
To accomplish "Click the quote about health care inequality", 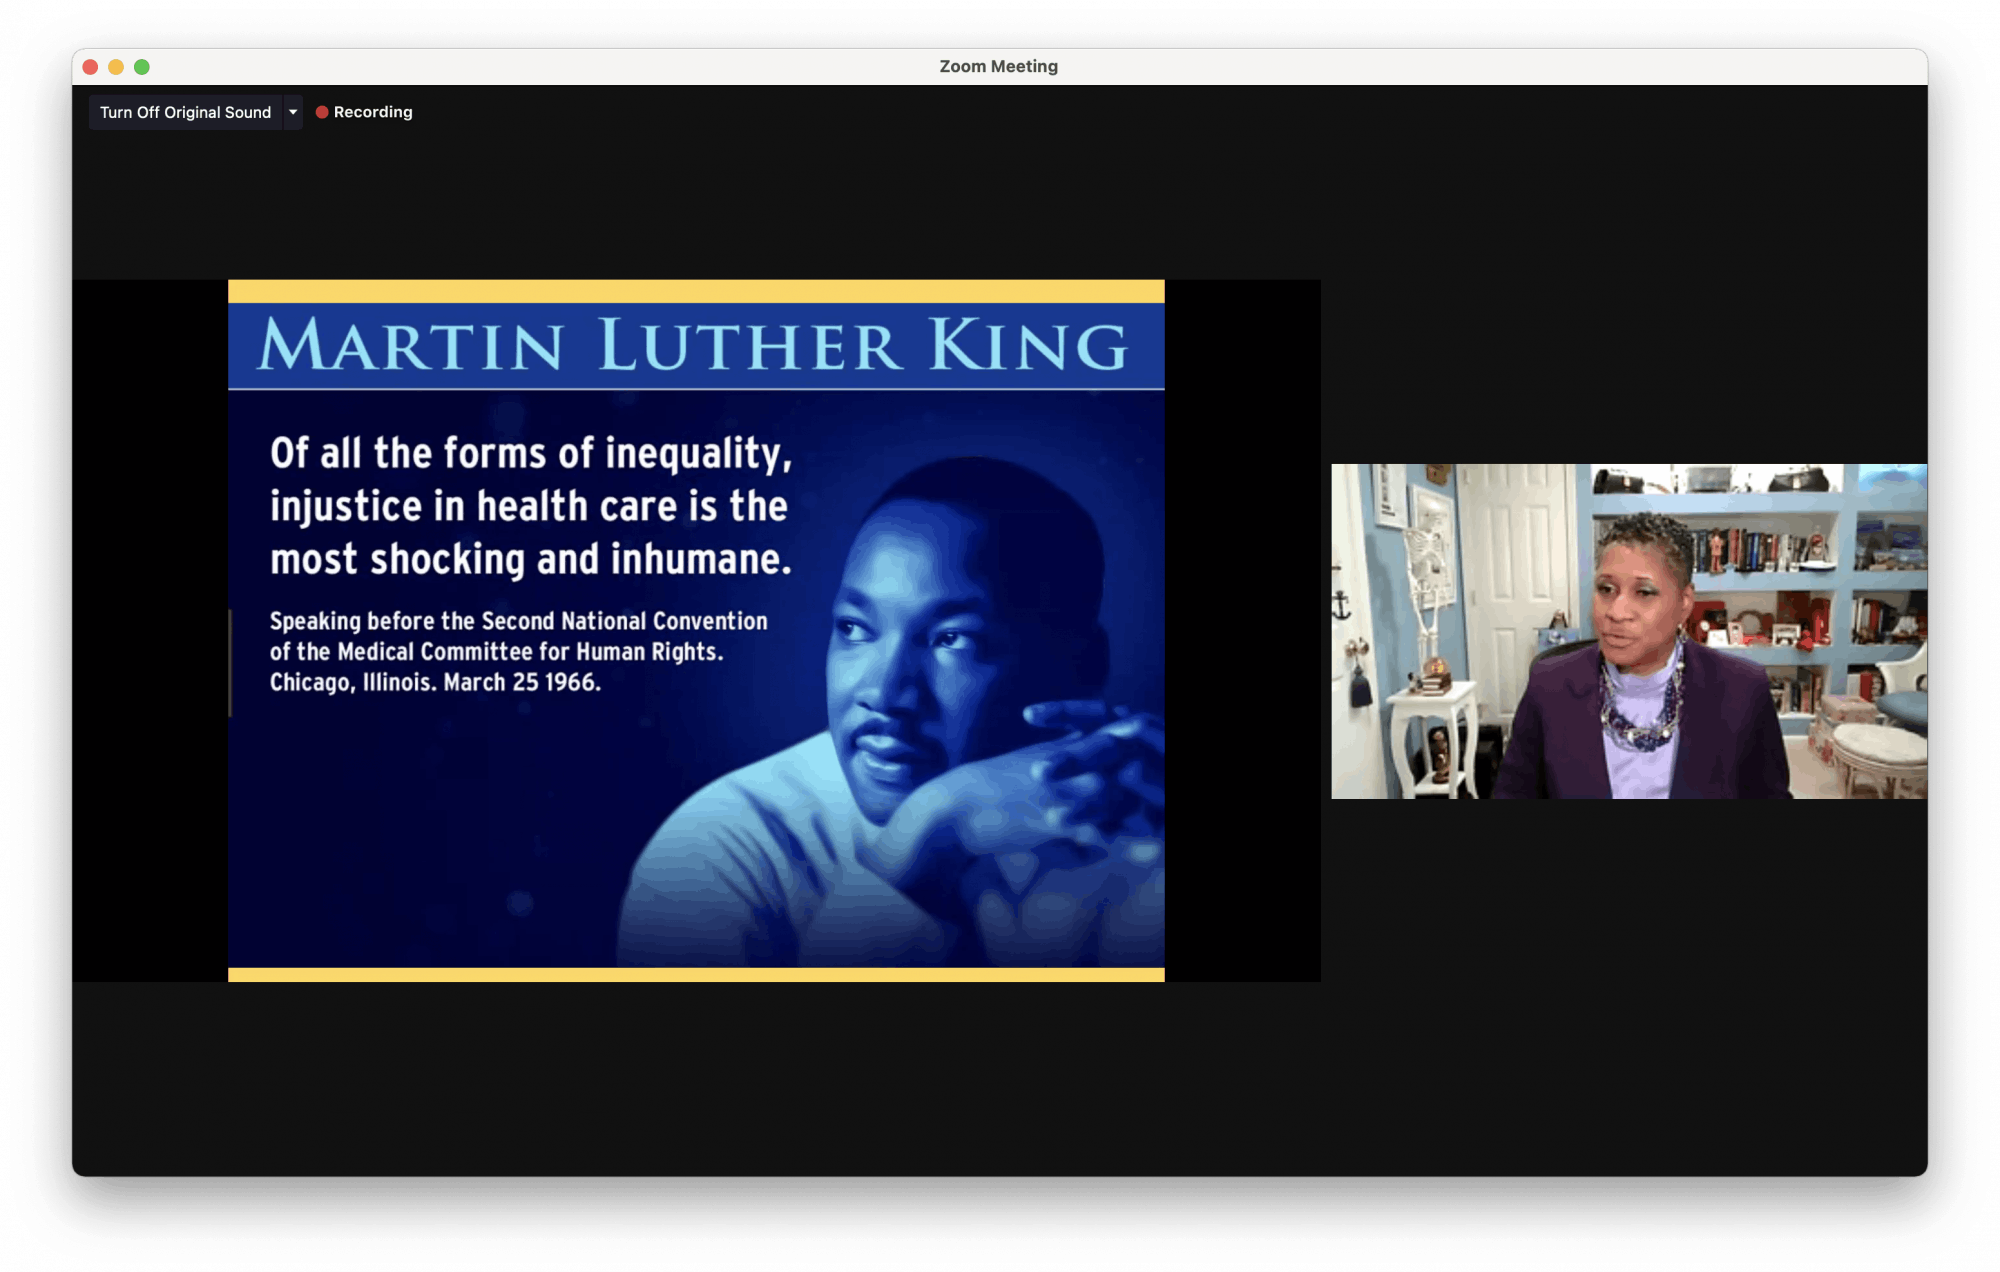I will 530,506.
